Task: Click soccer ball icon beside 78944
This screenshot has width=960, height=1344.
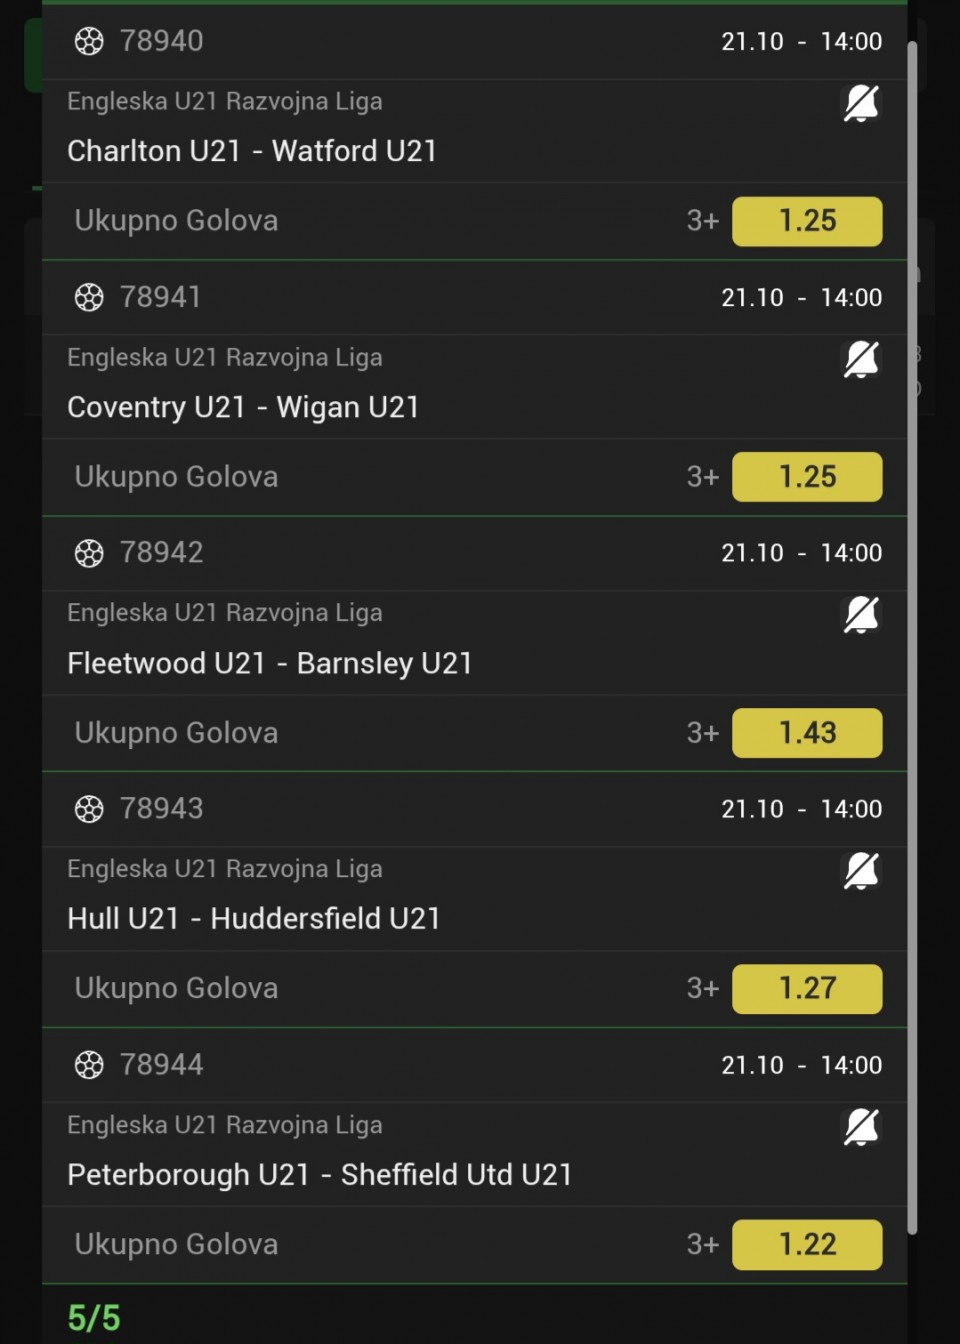Action: click(x=89, y=1065)
